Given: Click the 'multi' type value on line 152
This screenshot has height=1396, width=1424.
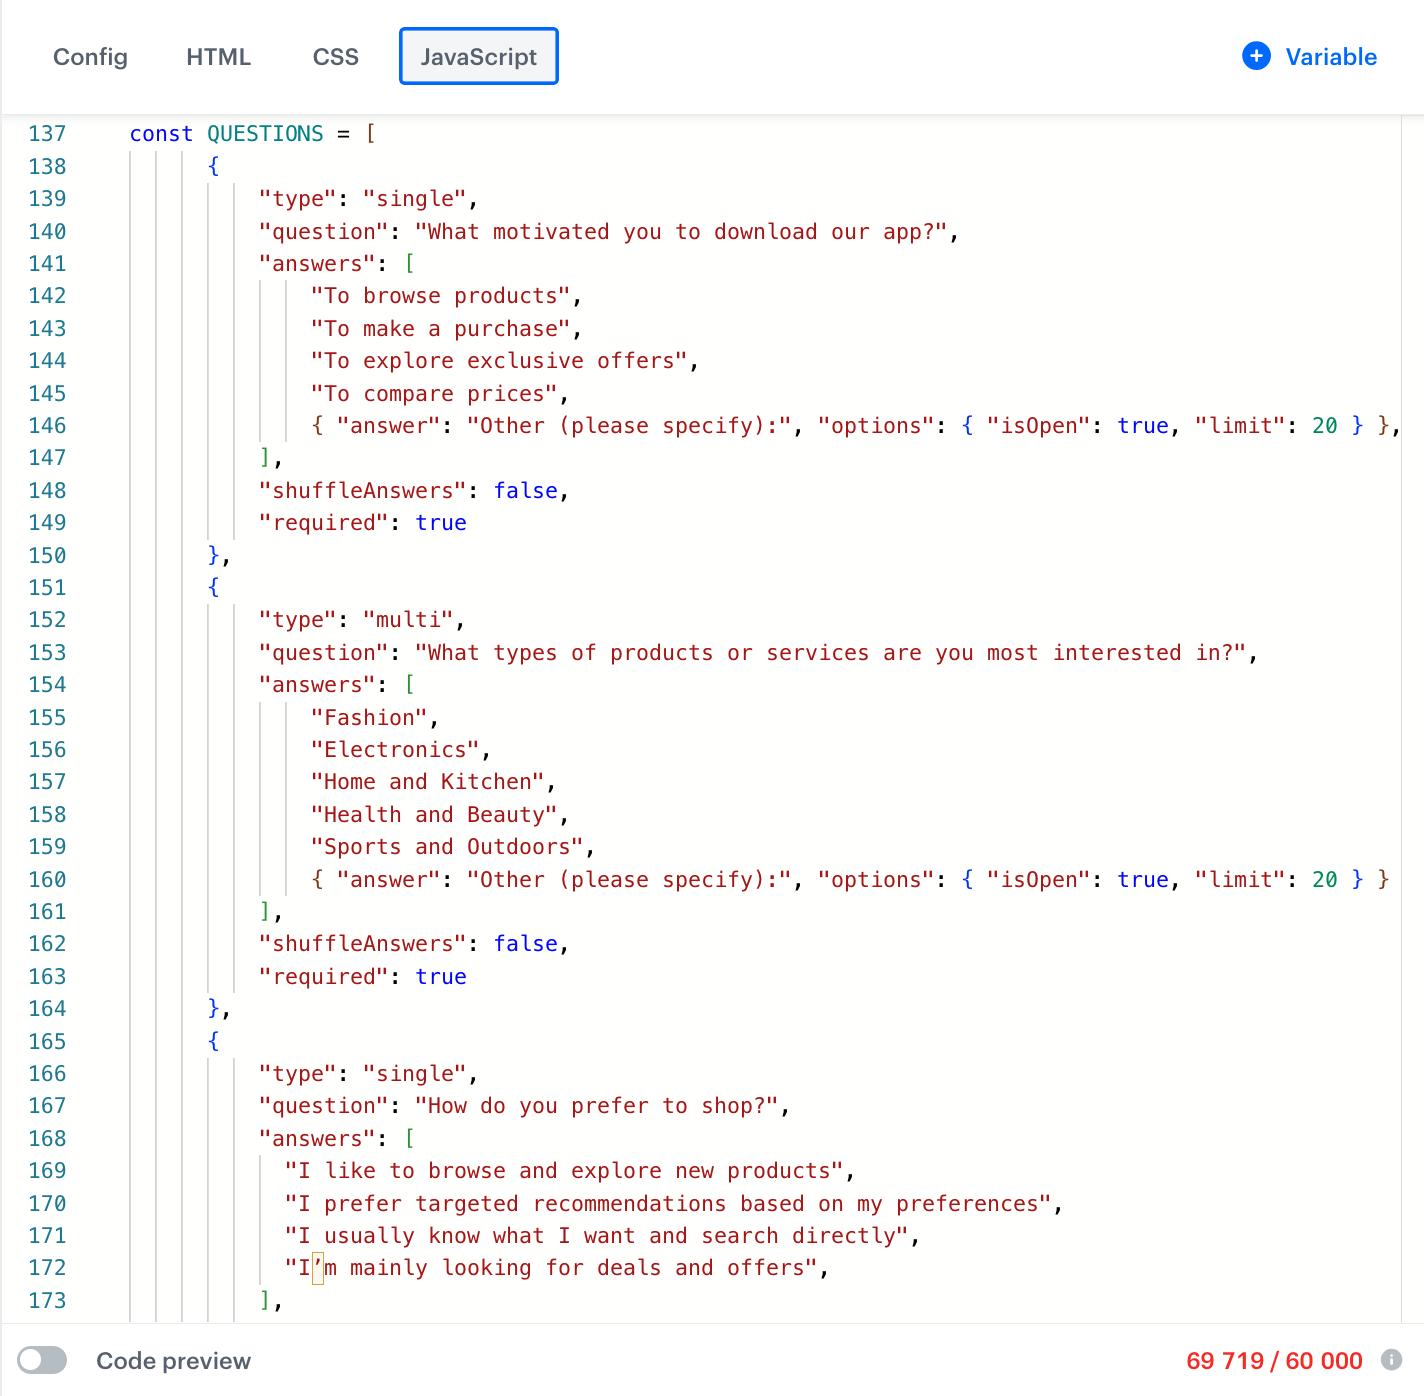Looking at the screenshot, I should [407, 619].
